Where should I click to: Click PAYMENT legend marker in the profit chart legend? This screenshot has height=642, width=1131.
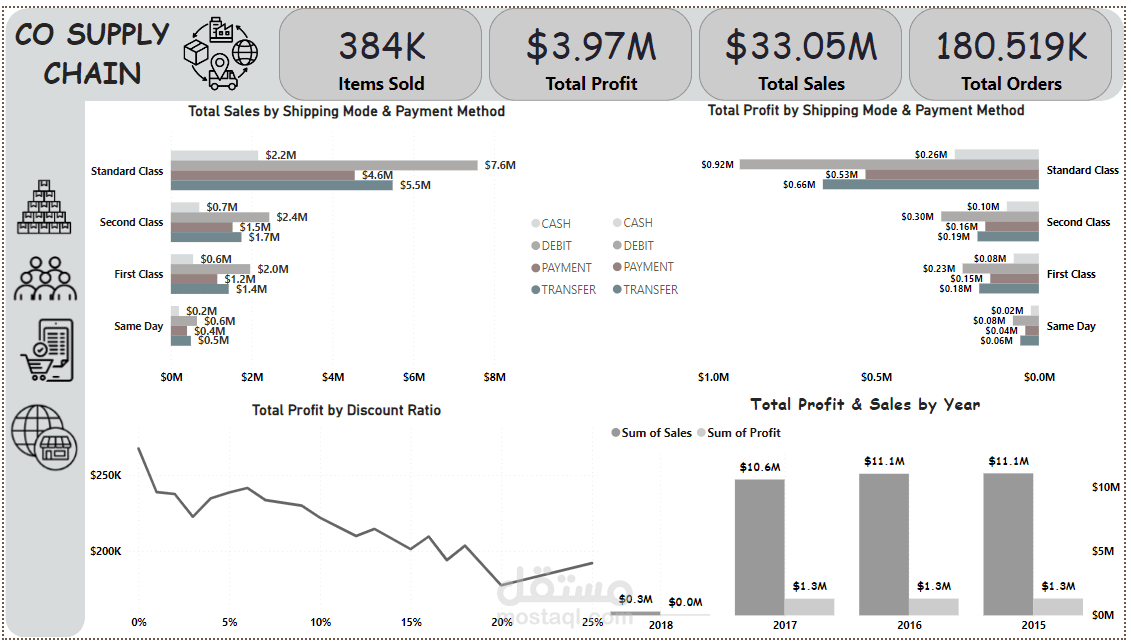[x=617, y=267]
